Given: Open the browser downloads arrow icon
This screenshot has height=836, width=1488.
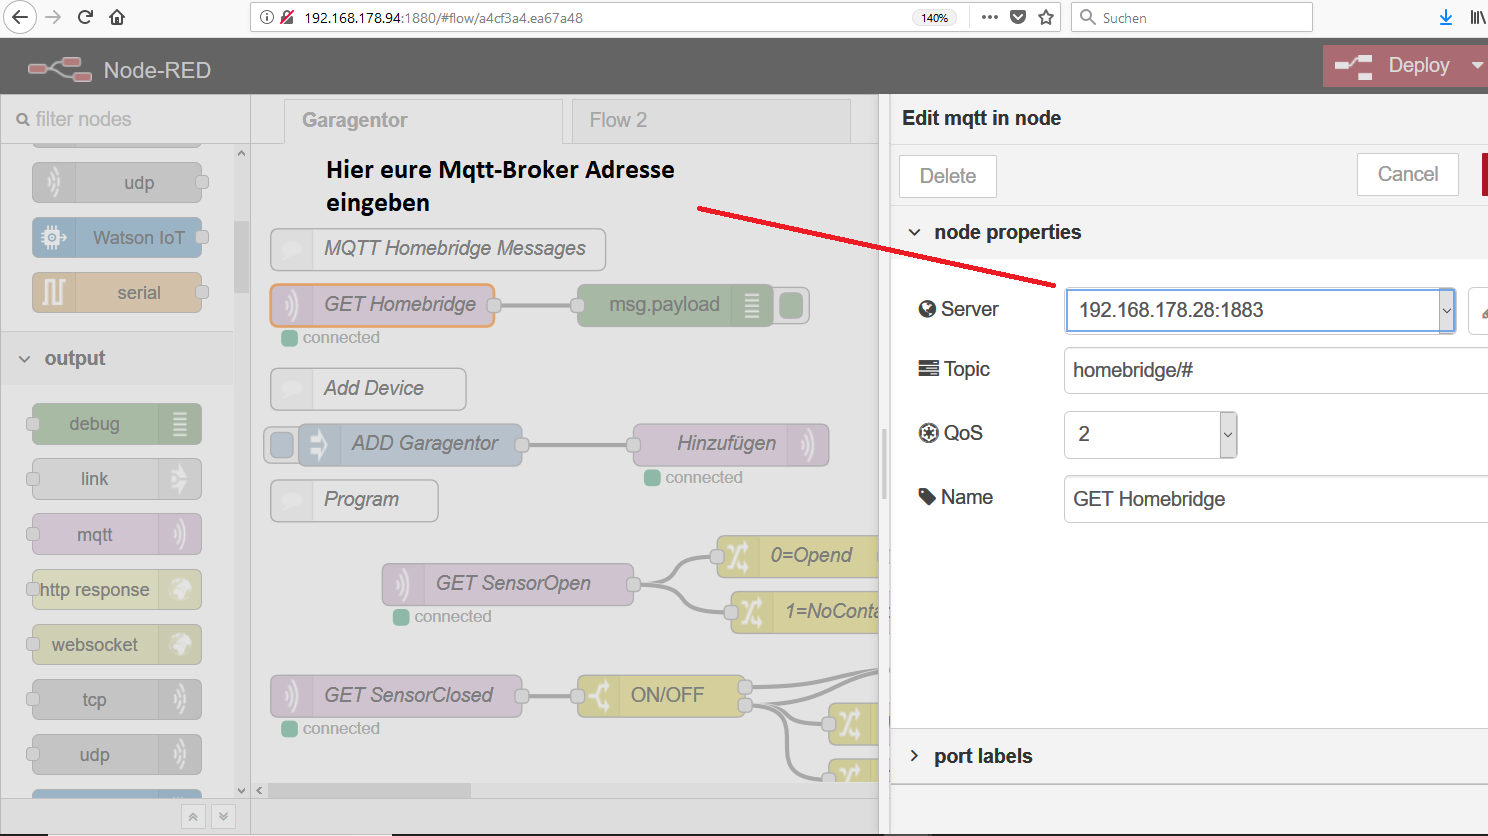Looking at the screenshot, I should (x=1445, y=17).
